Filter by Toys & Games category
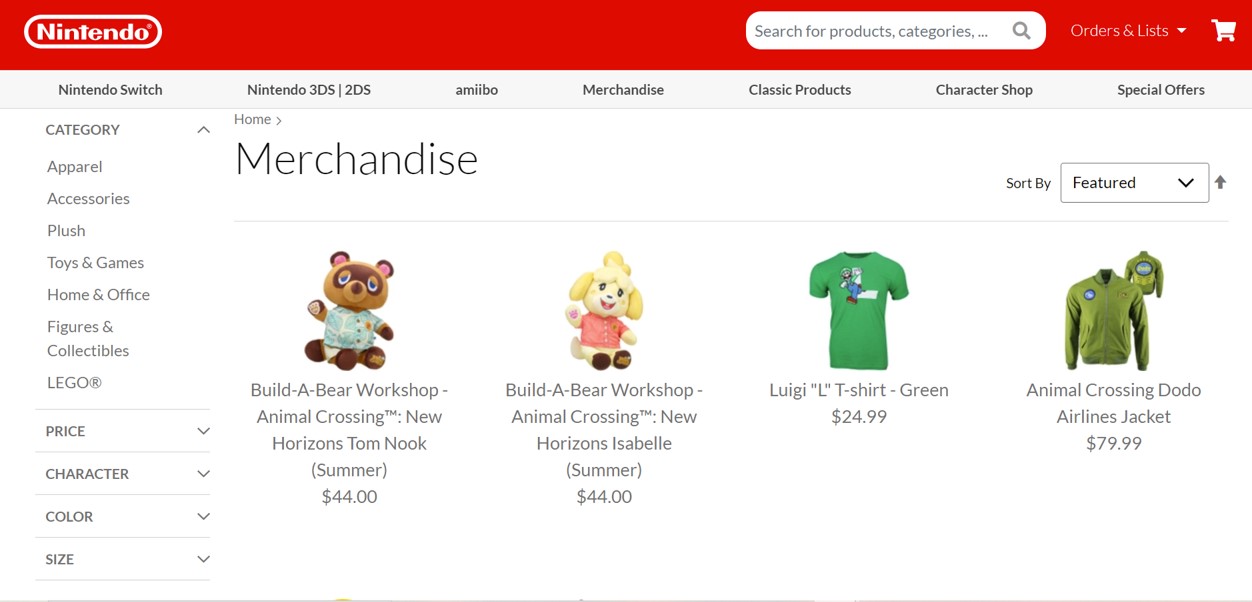The height and width of the screenshot is (602, 1252). point(95,262)
